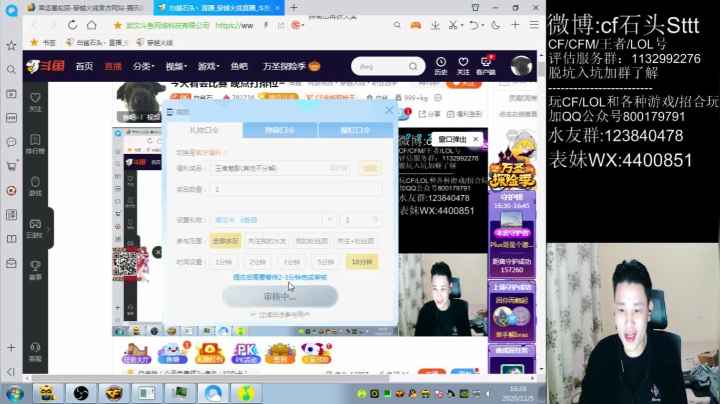Expand the 游戏 games menu

[x=208, y=66]
